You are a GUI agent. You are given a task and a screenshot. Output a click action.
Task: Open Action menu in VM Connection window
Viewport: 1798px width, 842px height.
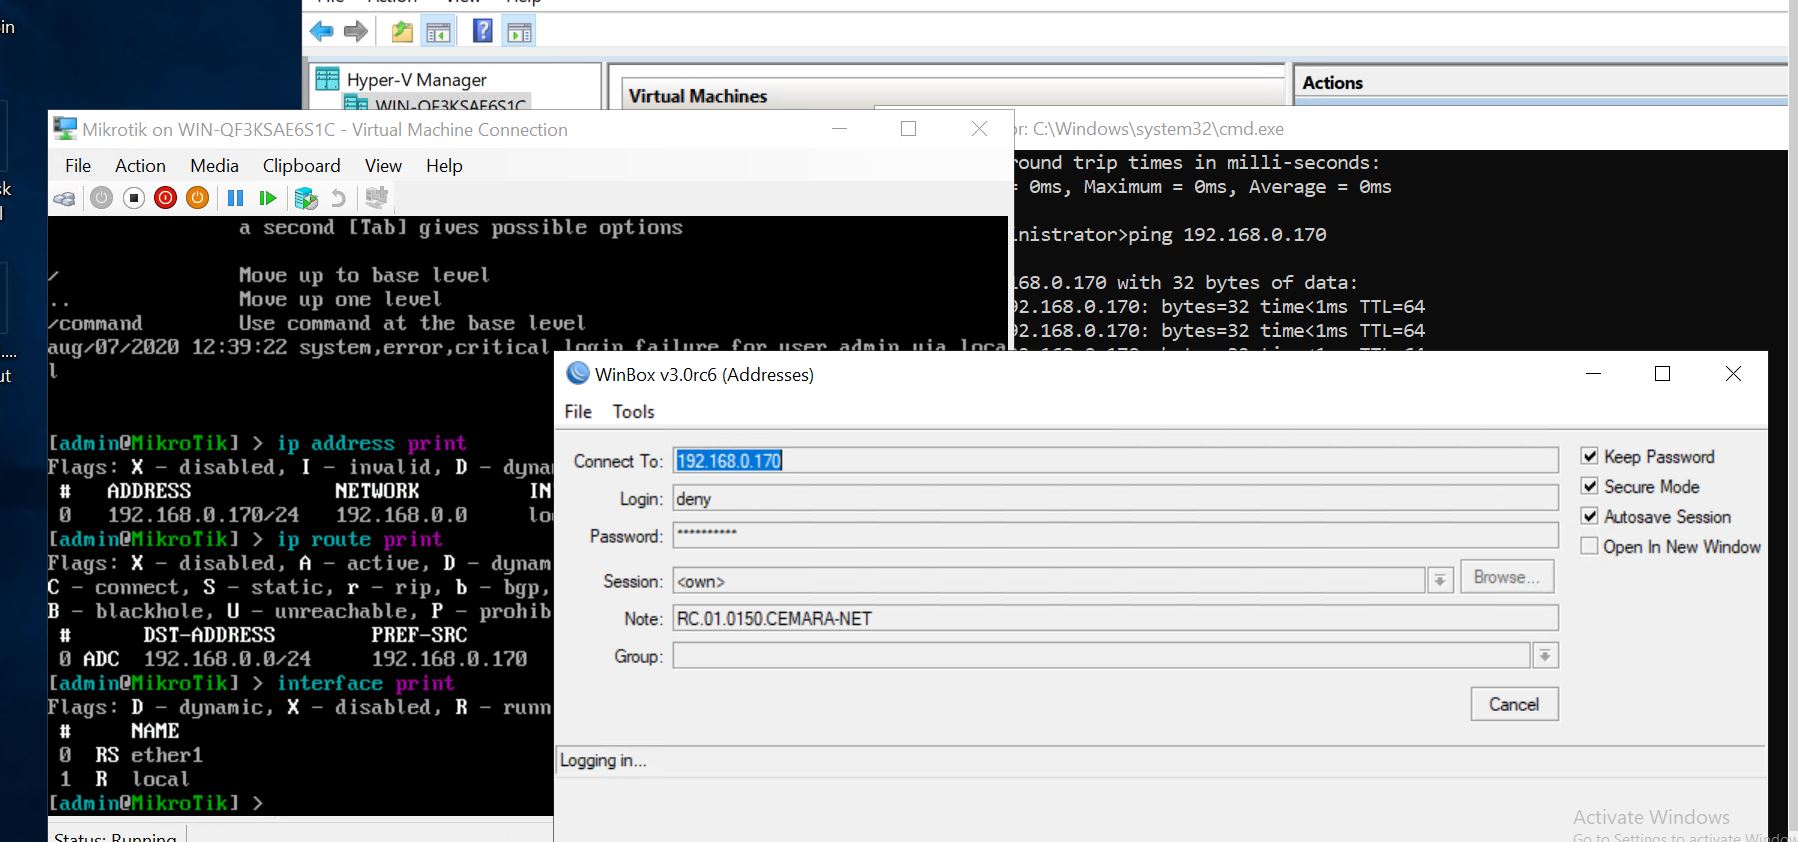coord(140,166)
